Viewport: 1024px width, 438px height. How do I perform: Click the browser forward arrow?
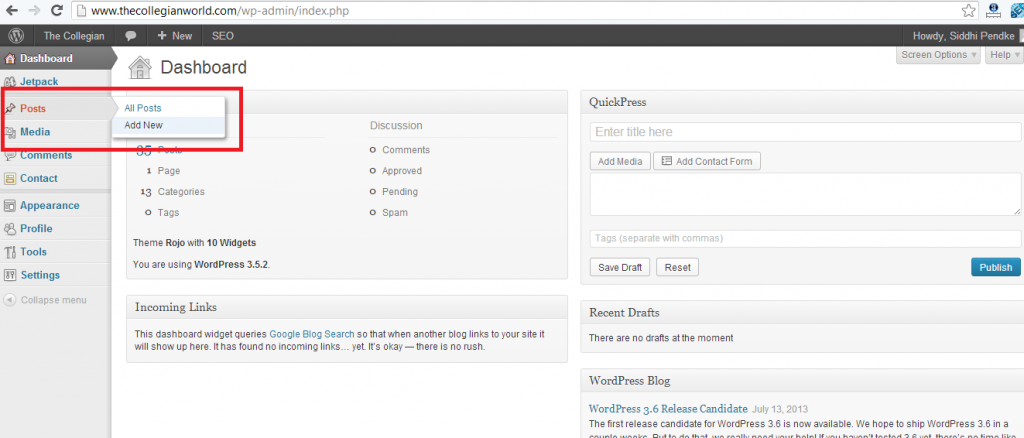(x=34, y=10)
